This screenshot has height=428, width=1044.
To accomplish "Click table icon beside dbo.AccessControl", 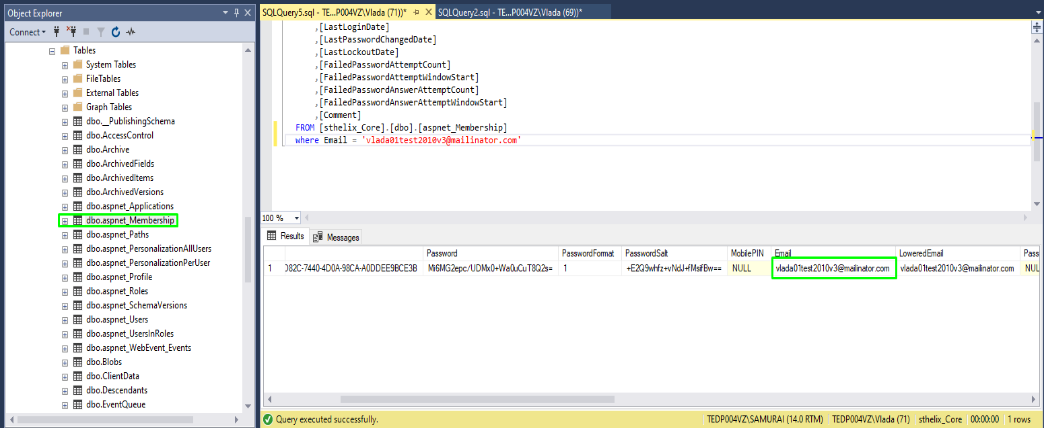I will tap(77, 135).
